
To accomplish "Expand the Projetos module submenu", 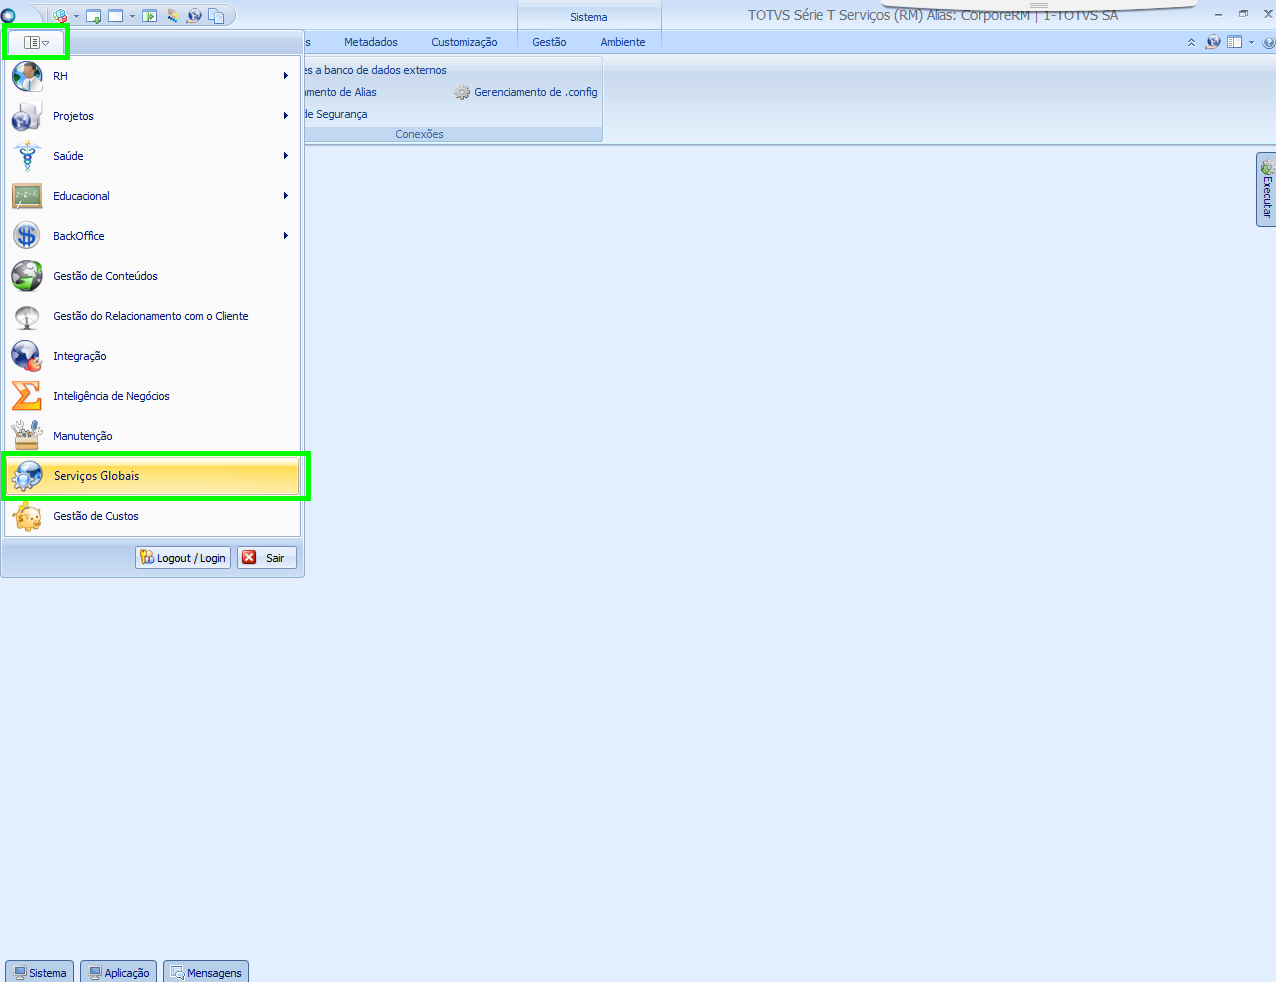I will (x=152, y=116).
